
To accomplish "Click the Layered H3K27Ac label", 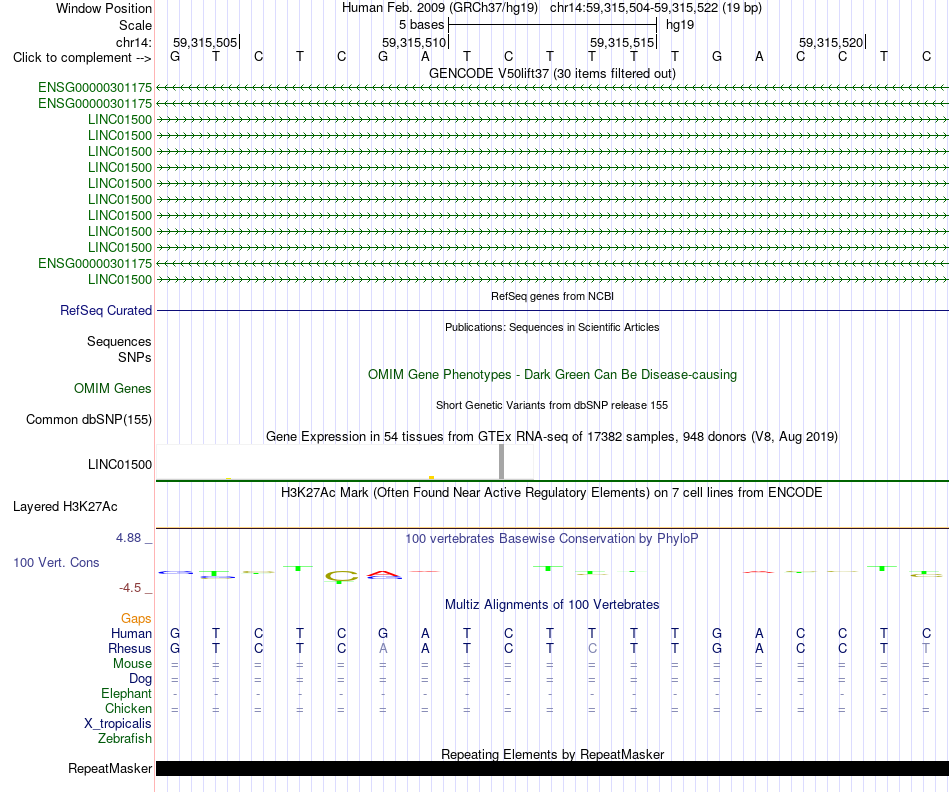I will [x=65, y=507].
